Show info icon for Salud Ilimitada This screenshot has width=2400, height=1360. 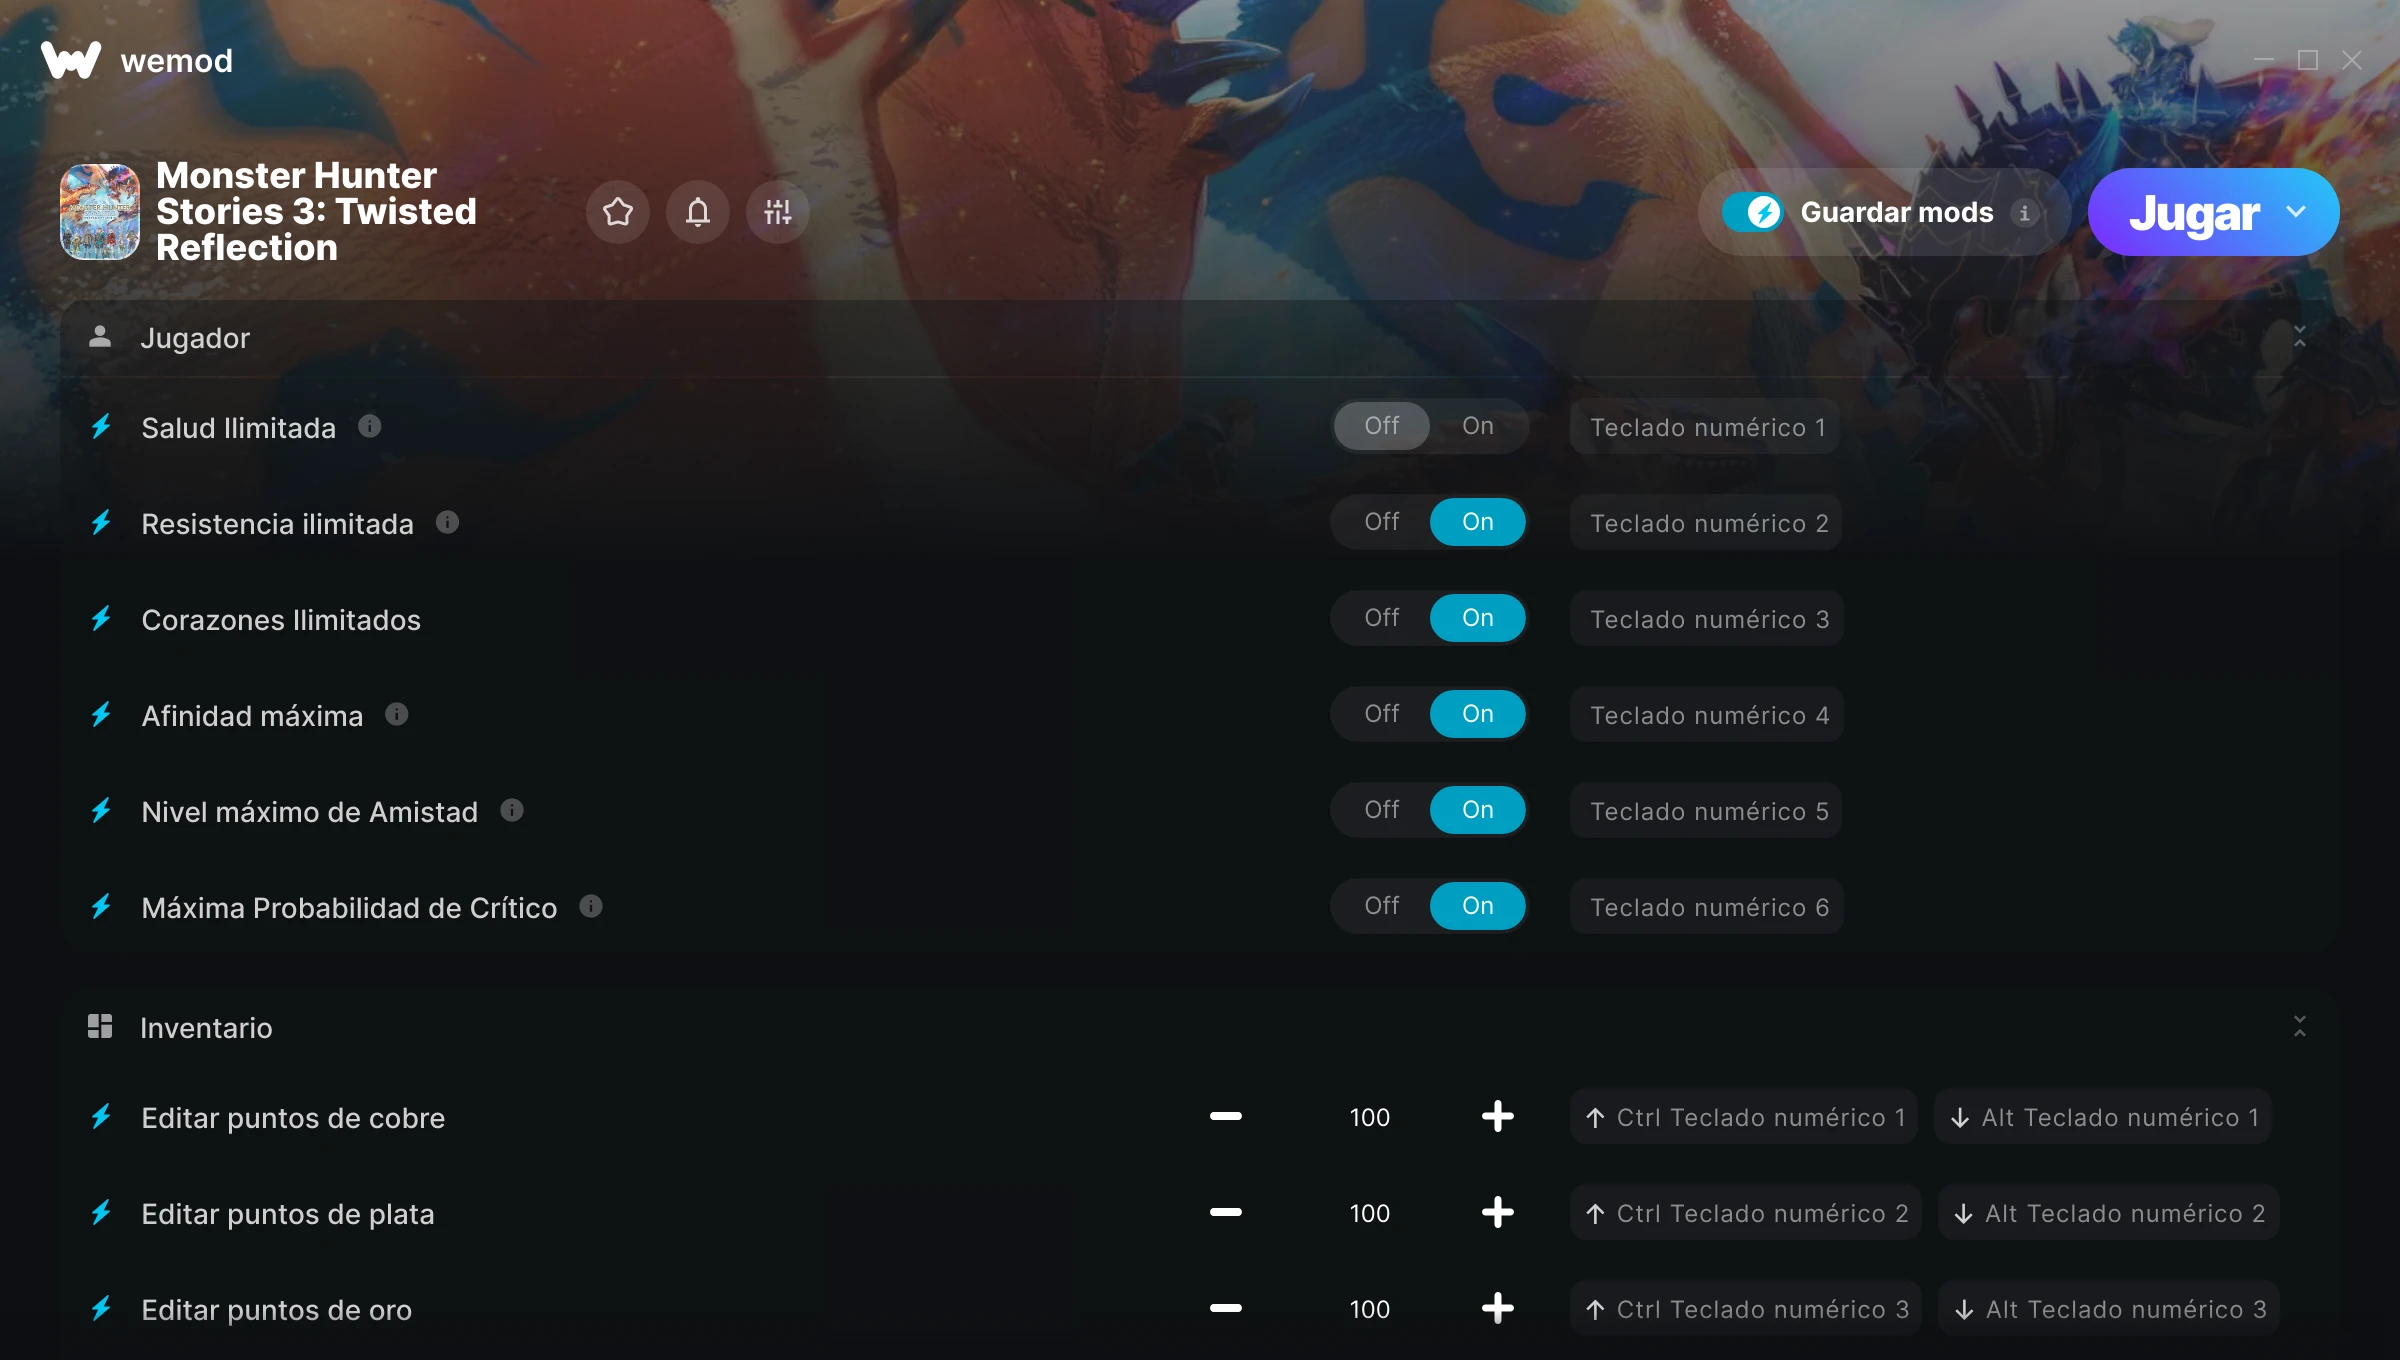coord(370,427)
